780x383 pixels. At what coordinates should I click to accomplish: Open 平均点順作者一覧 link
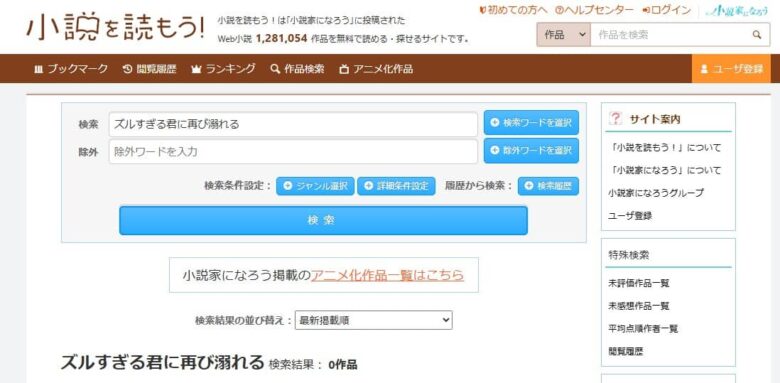click(643, 329)
